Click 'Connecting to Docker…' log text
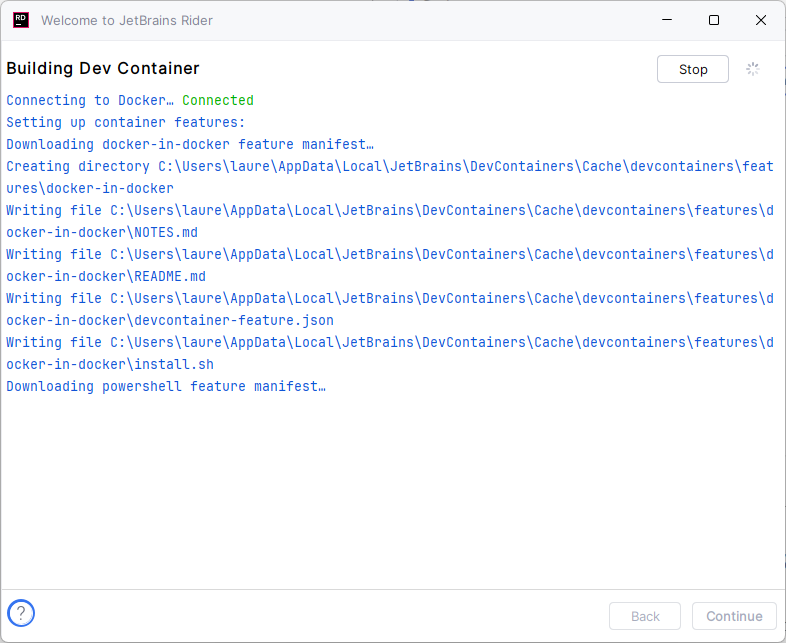 [90, 100]
